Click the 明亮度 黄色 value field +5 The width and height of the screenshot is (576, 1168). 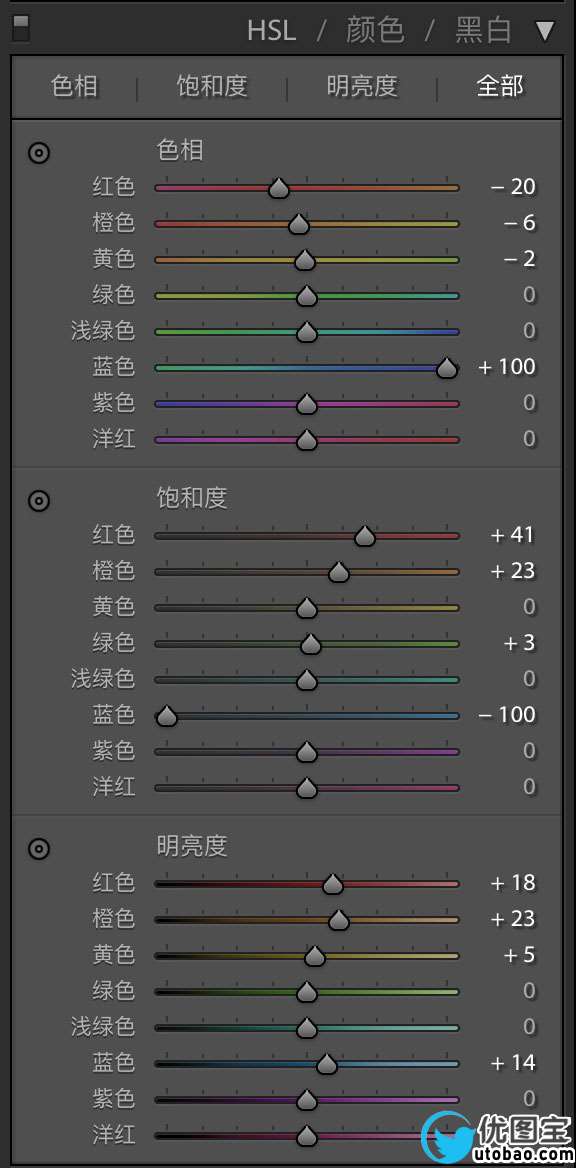point(520,954)
